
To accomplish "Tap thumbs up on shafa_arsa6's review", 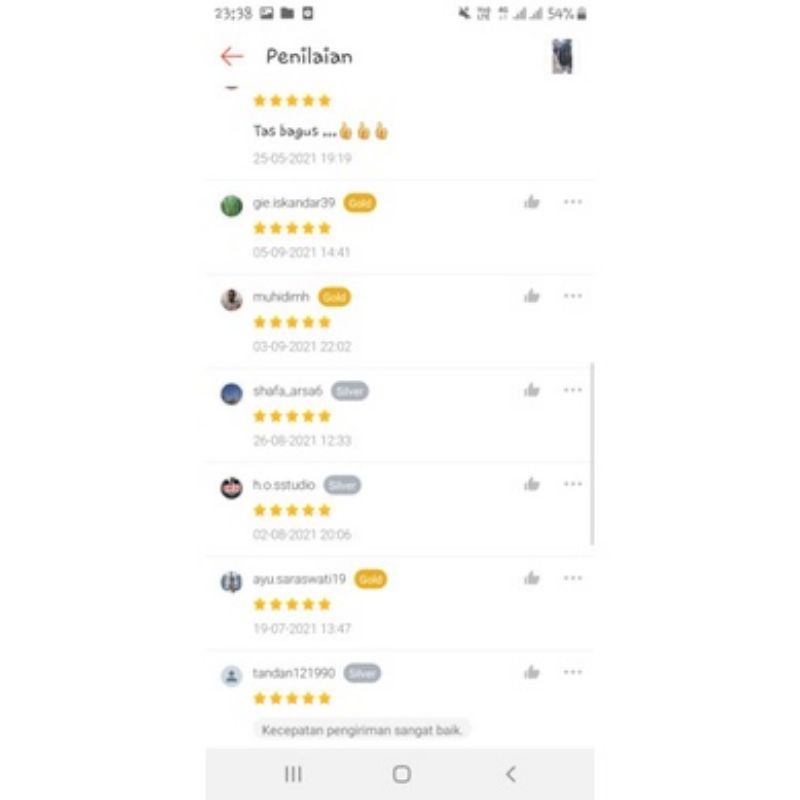I will pyautogui.click(x=532, y=390).
